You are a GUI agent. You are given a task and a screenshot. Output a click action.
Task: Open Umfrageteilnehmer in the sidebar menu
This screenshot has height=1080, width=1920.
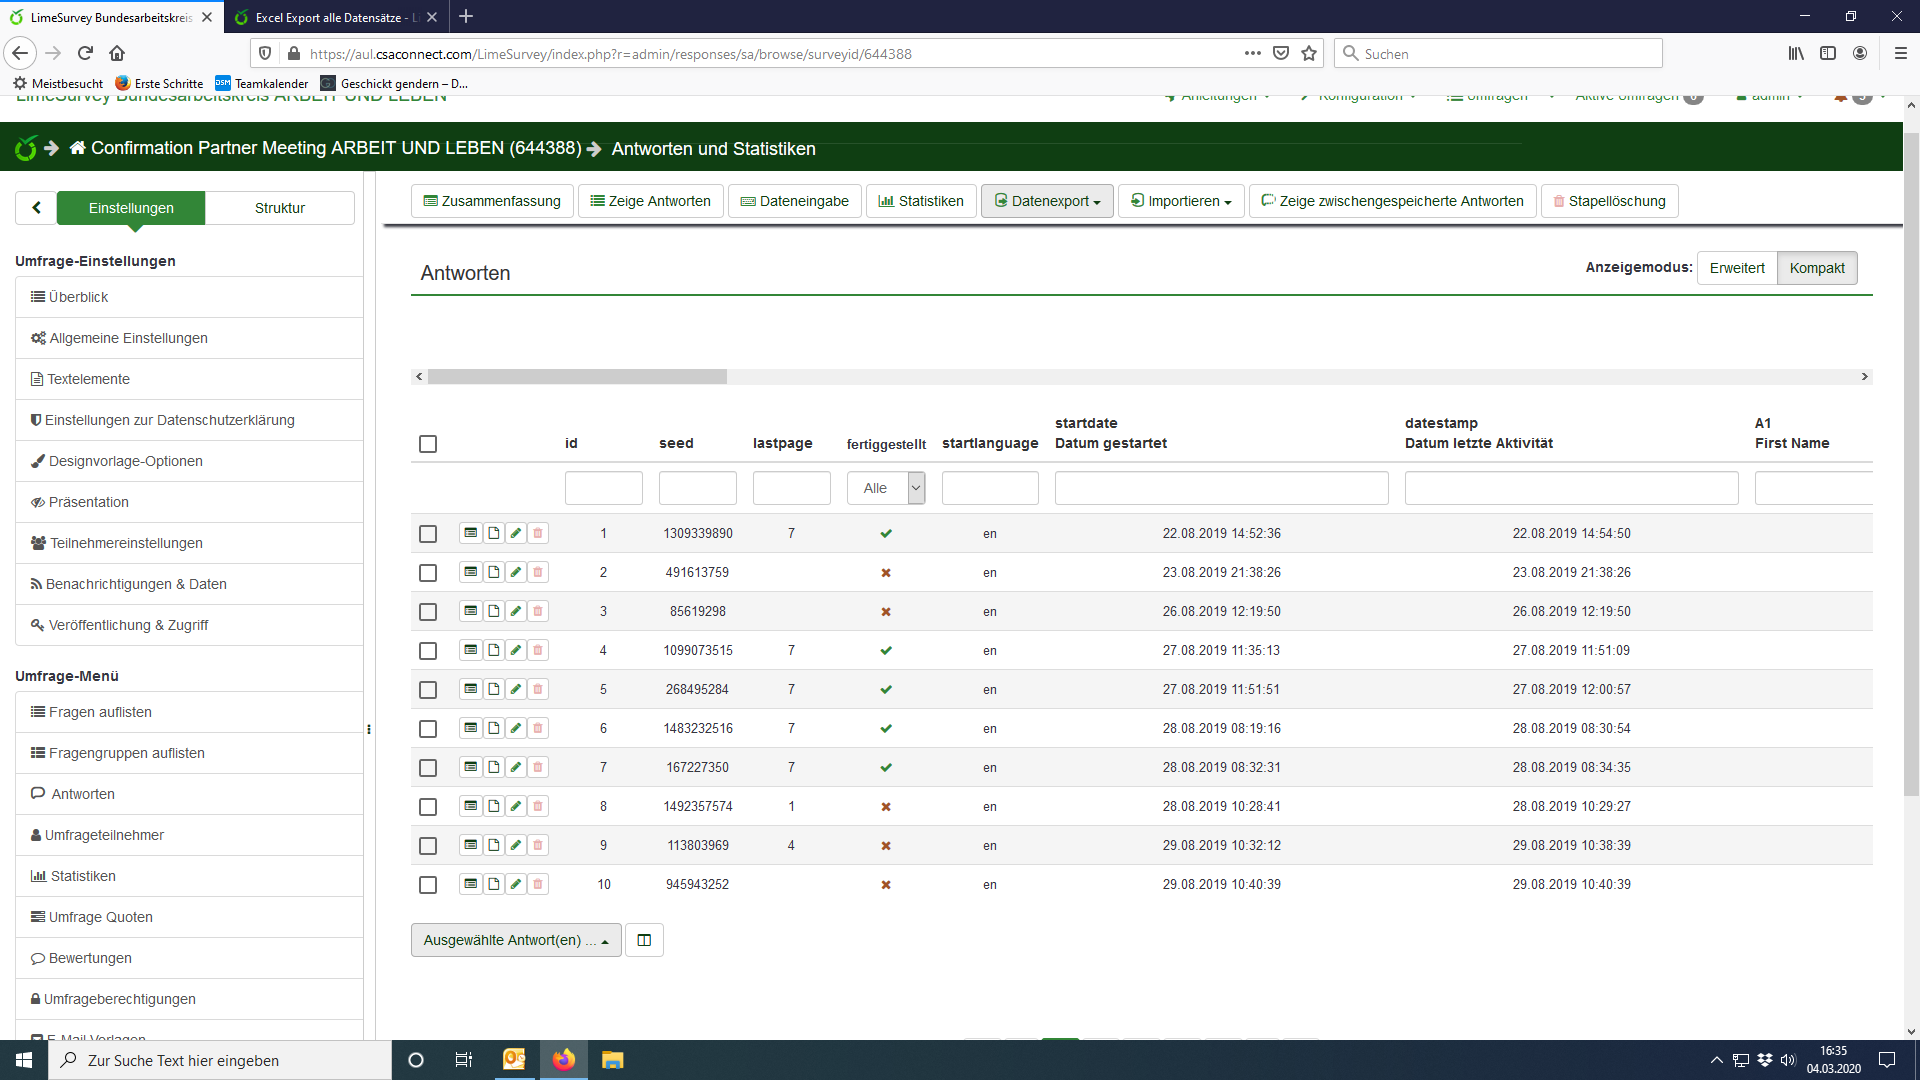[104, 835]
